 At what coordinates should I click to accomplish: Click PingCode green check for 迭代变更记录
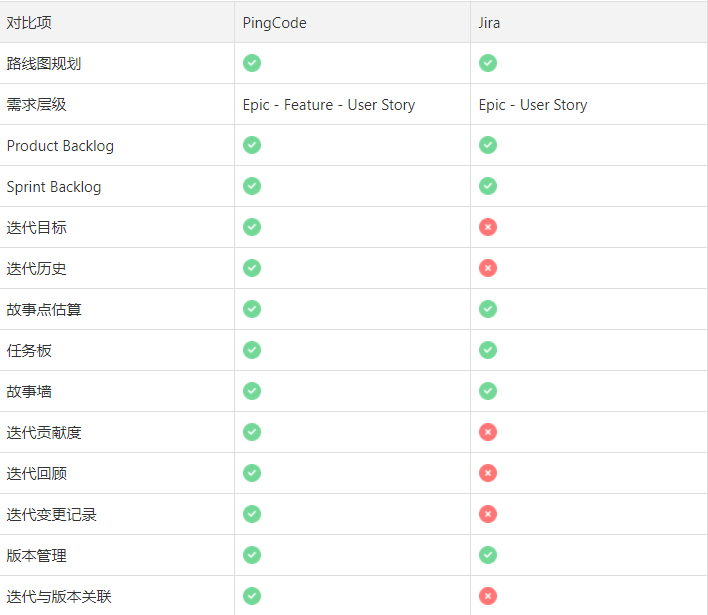coord(252,514)
